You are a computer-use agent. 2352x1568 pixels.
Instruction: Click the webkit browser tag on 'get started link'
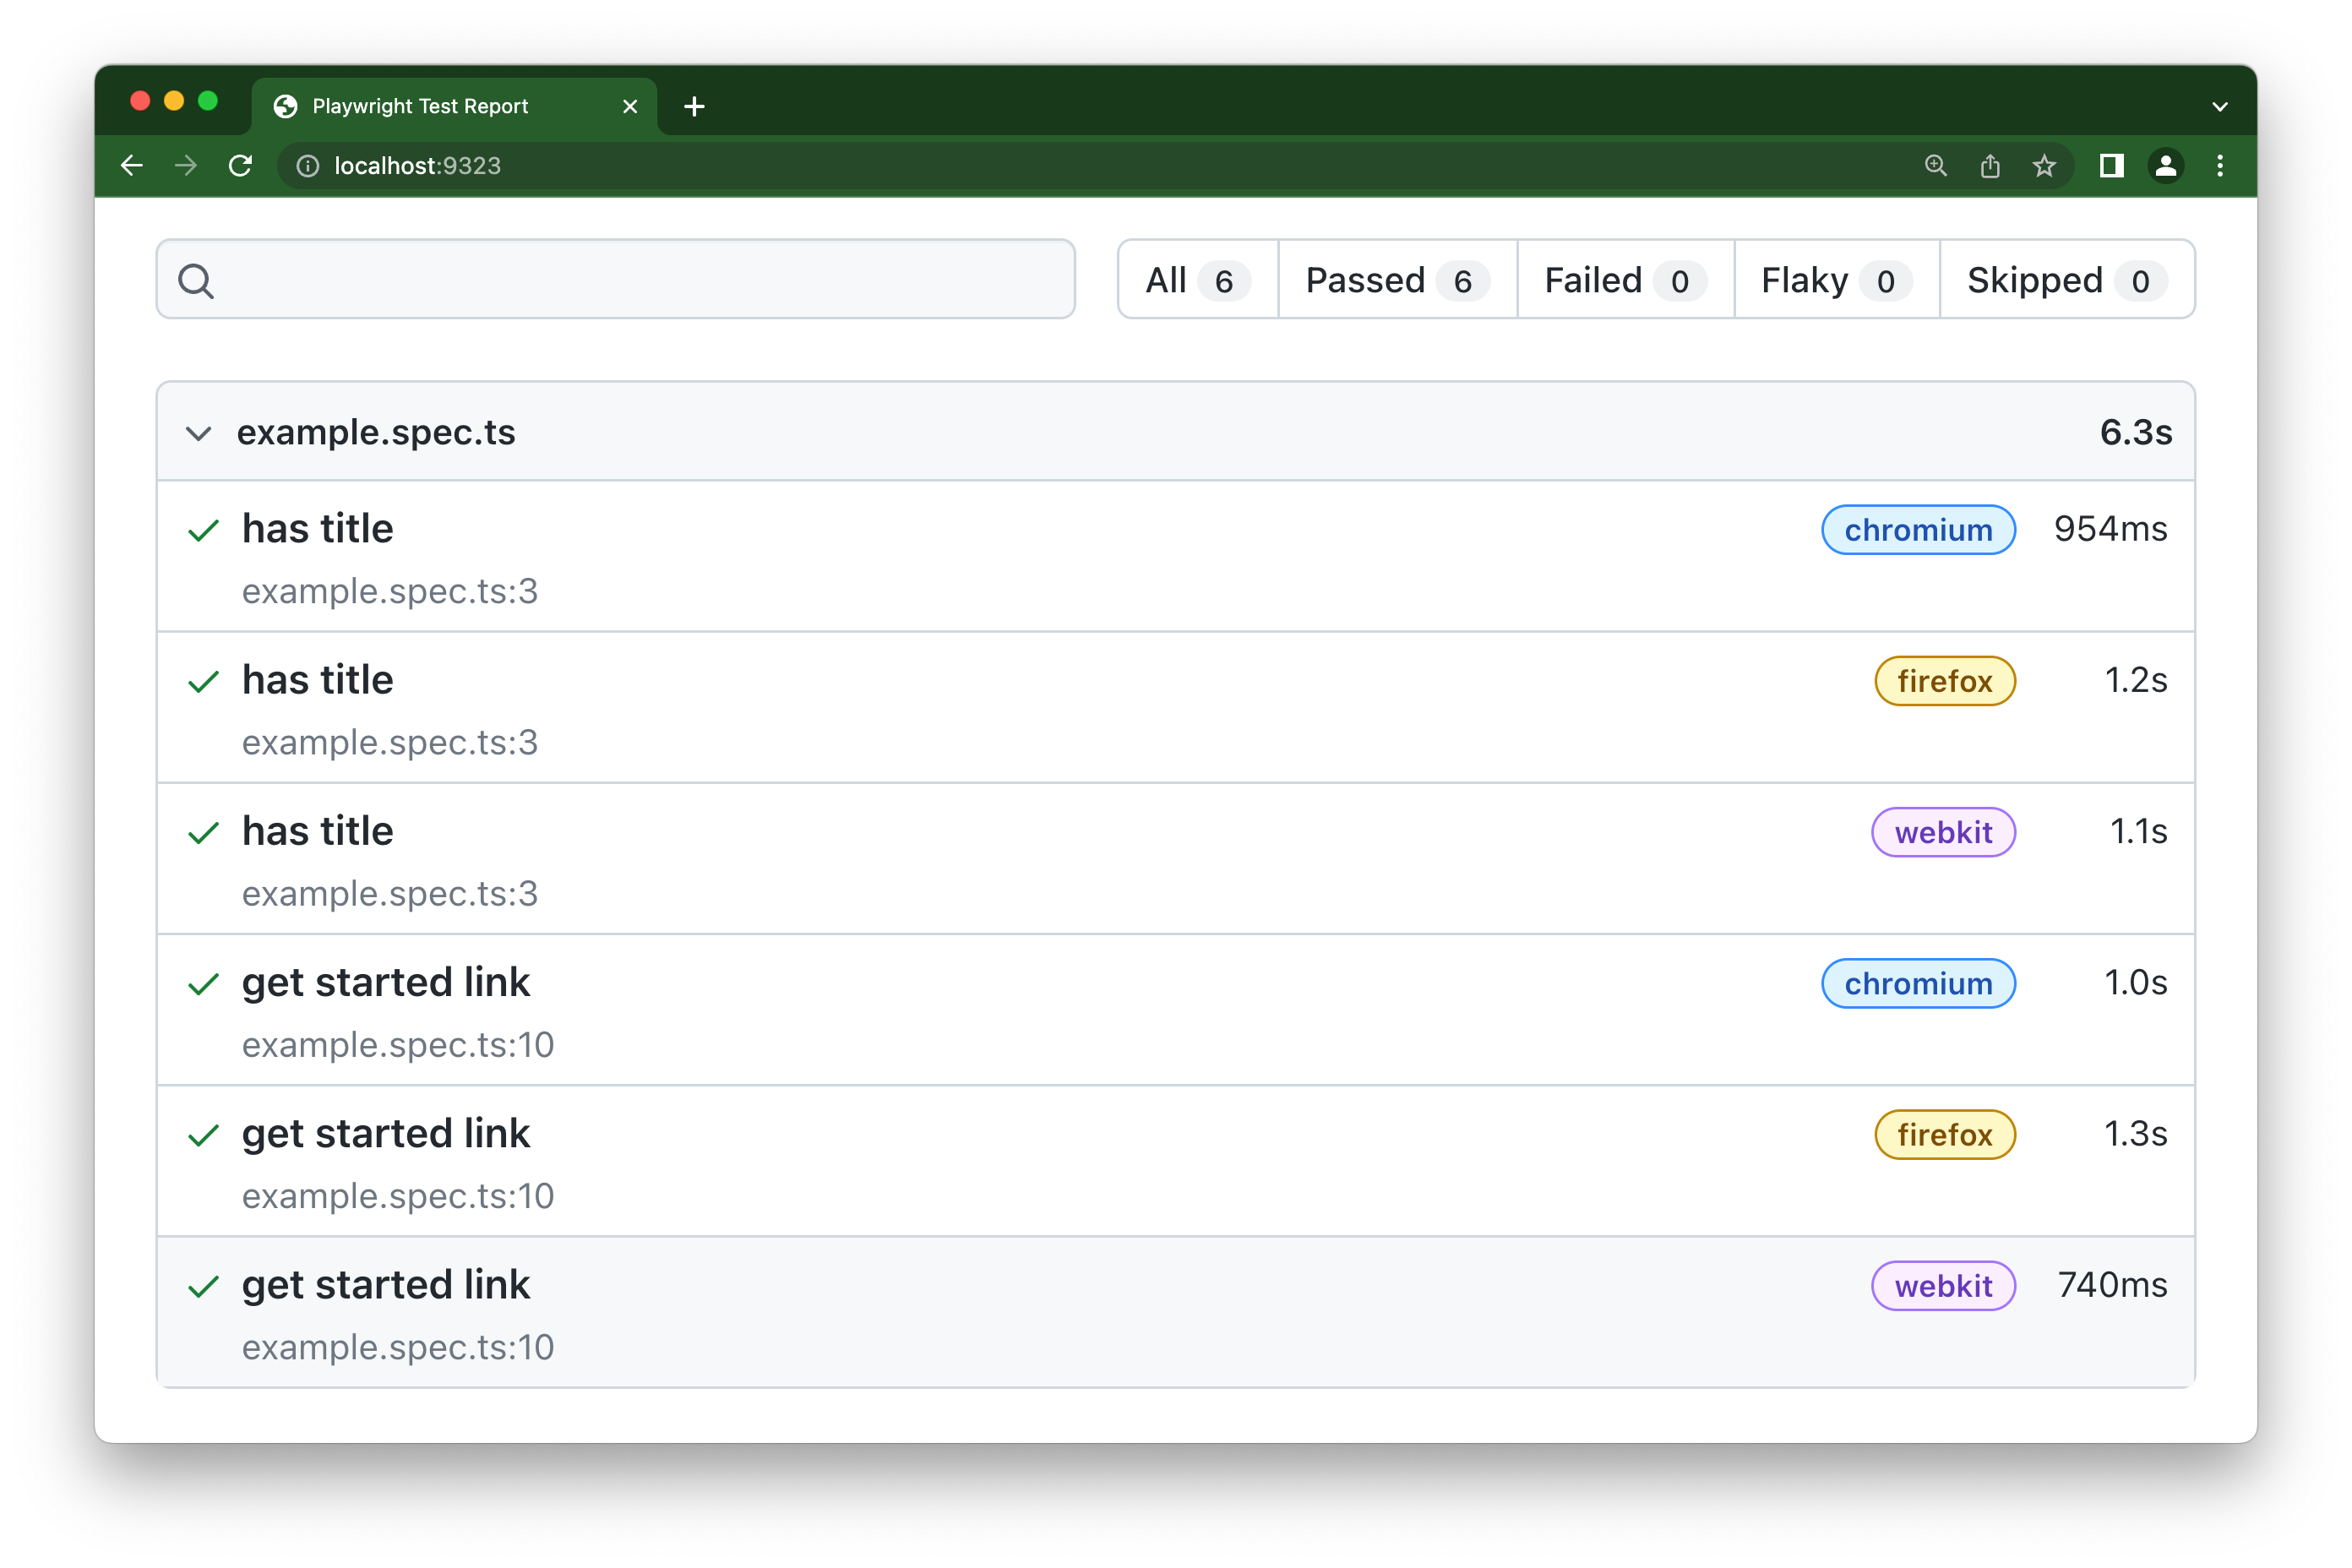click(1942, 1286)
